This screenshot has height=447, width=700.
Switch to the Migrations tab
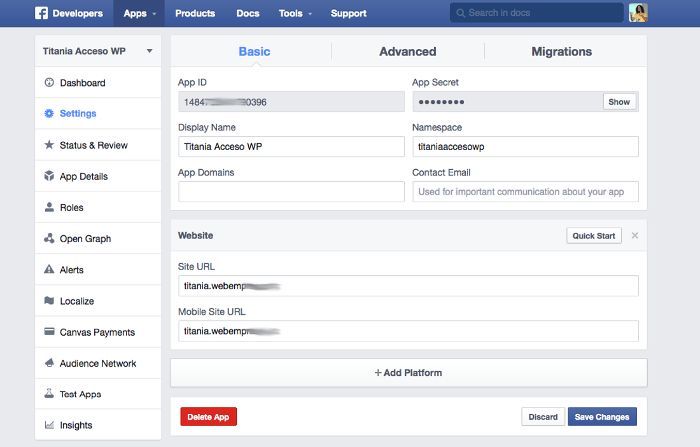(562, 51)
